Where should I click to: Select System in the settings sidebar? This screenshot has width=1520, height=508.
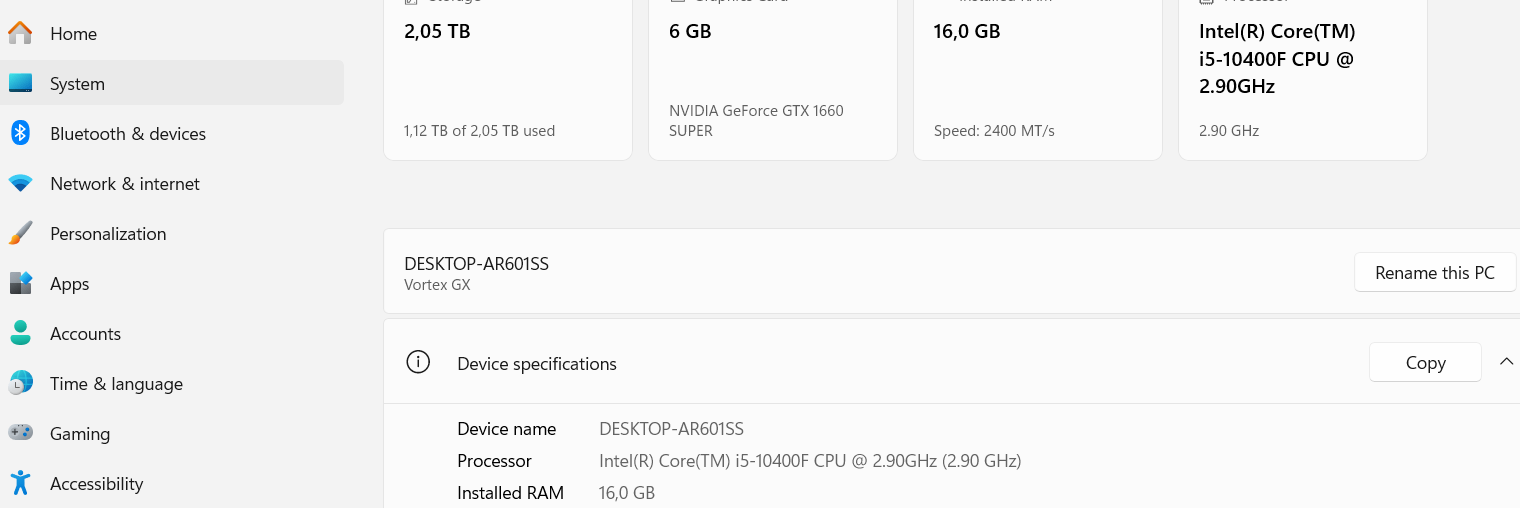click(x=77, y=84)
